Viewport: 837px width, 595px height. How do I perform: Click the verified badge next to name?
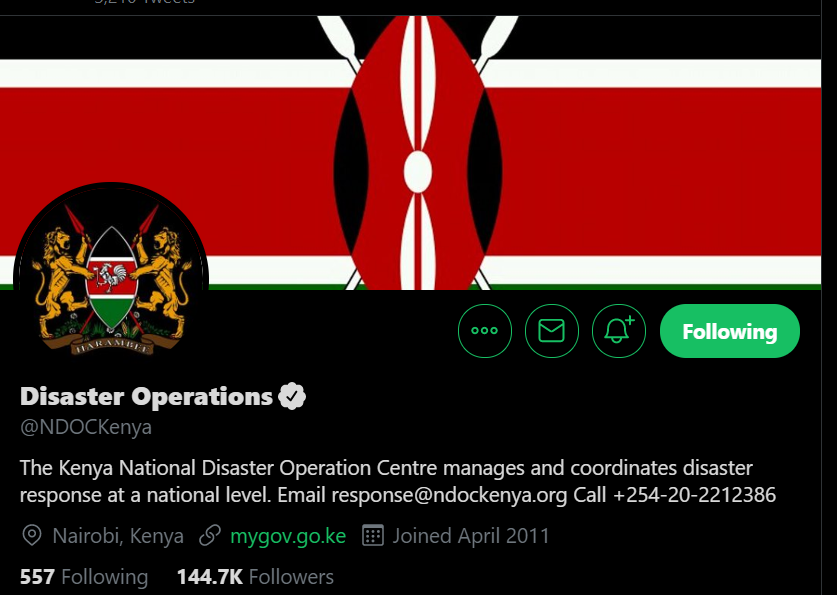[292, 396]
